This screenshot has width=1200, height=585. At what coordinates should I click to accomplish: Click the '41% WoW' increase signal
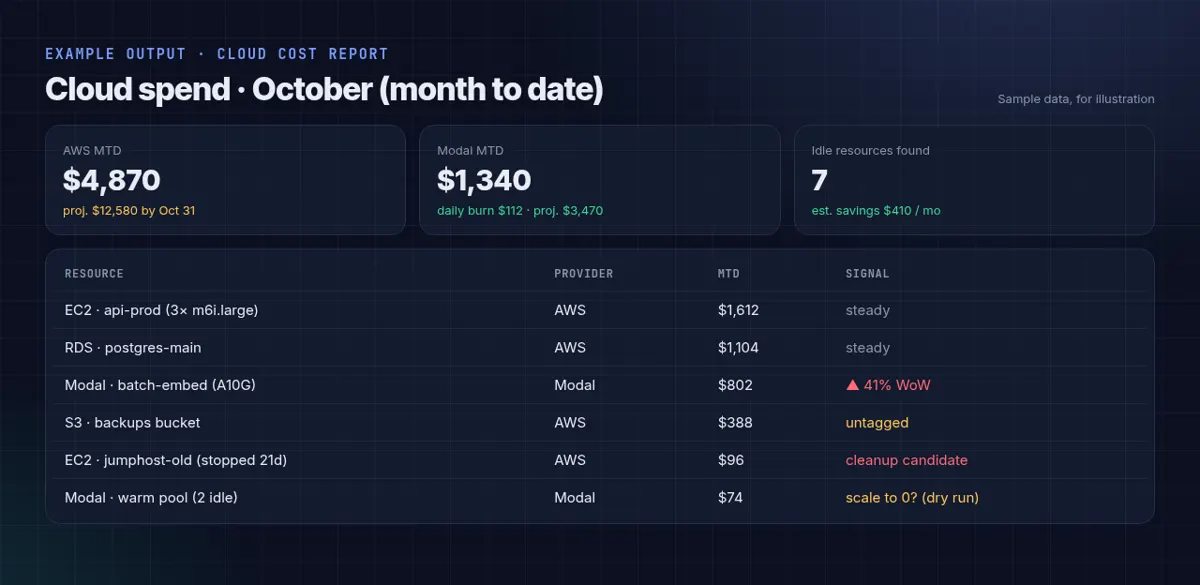(x=888, y=385)
